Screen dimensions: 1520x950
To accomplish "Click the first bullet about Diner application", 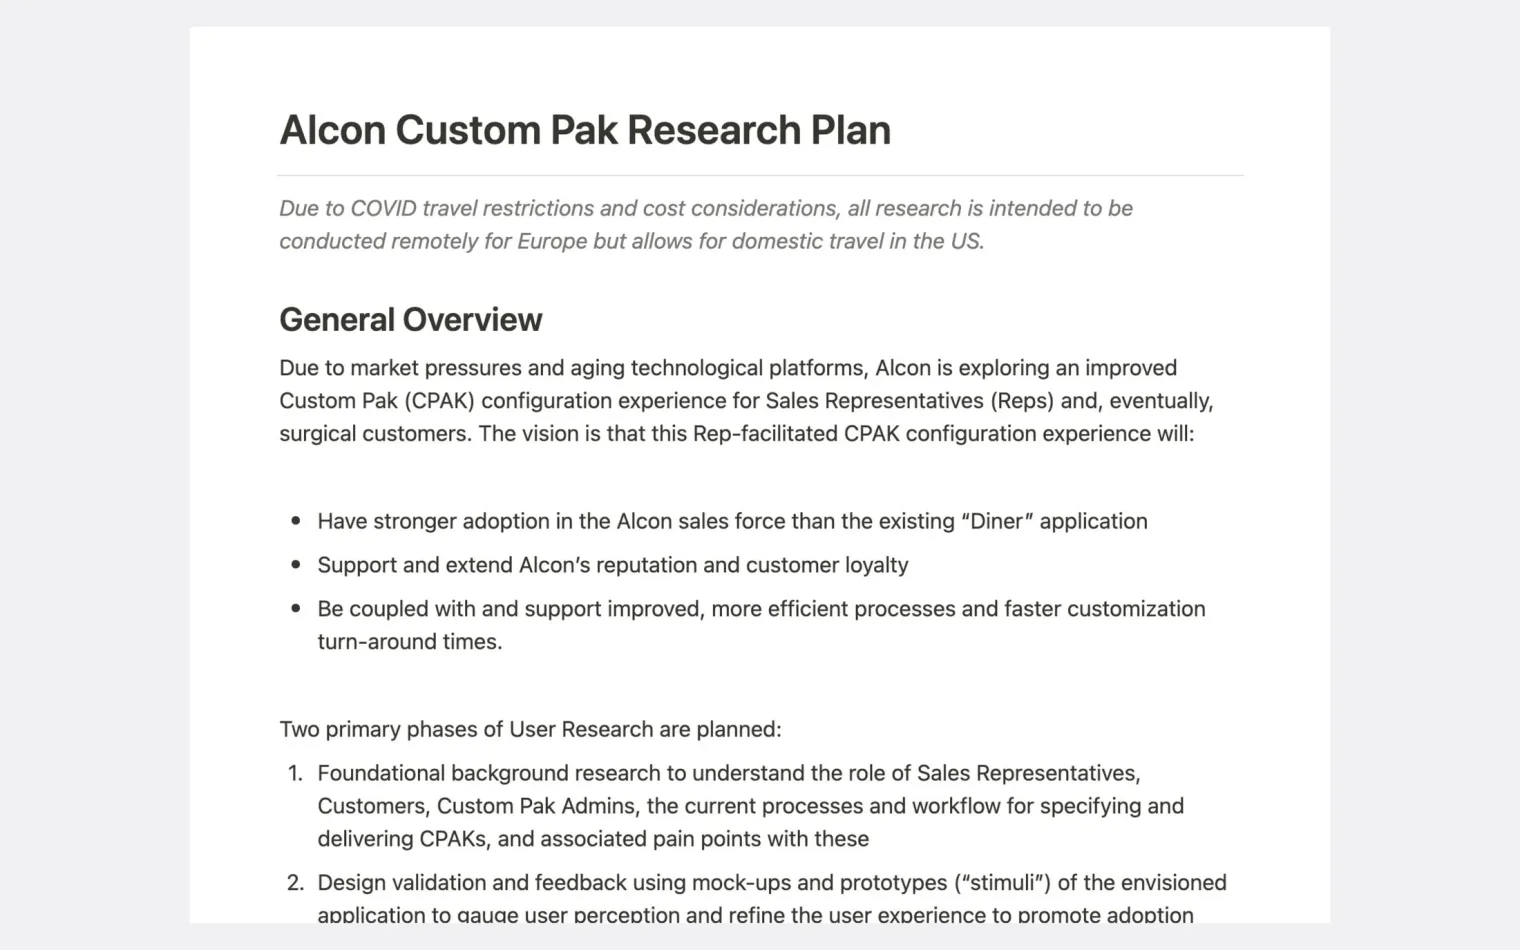I will [x=732, y=521].
